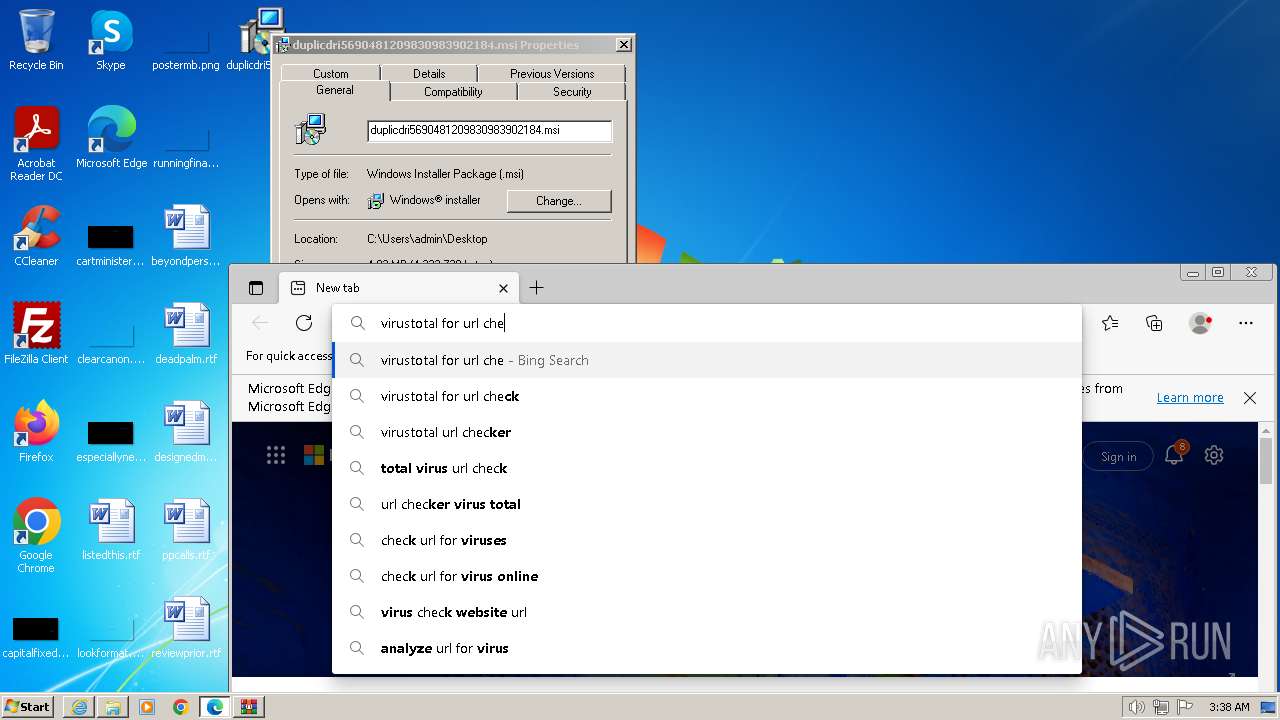
Task: Select the New tab browser tab
Action: pyautogui.click(x=400, y=288)
